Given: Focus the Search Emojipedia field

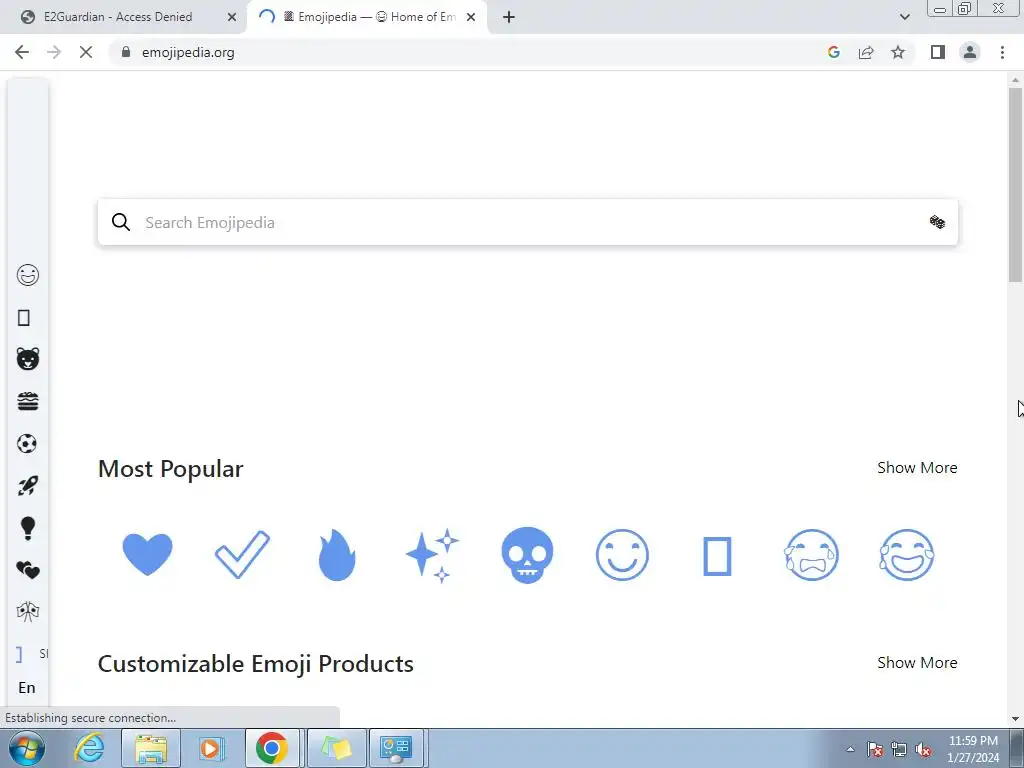Looking at the screenshot, I should [528, 222].
